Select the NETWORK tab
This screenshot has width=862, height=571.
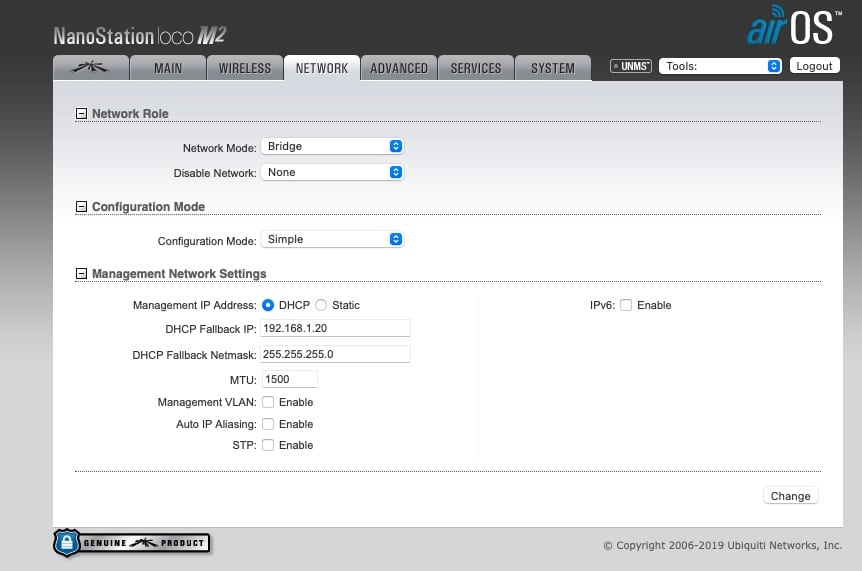pyautogui.click(x=322, y=68)
